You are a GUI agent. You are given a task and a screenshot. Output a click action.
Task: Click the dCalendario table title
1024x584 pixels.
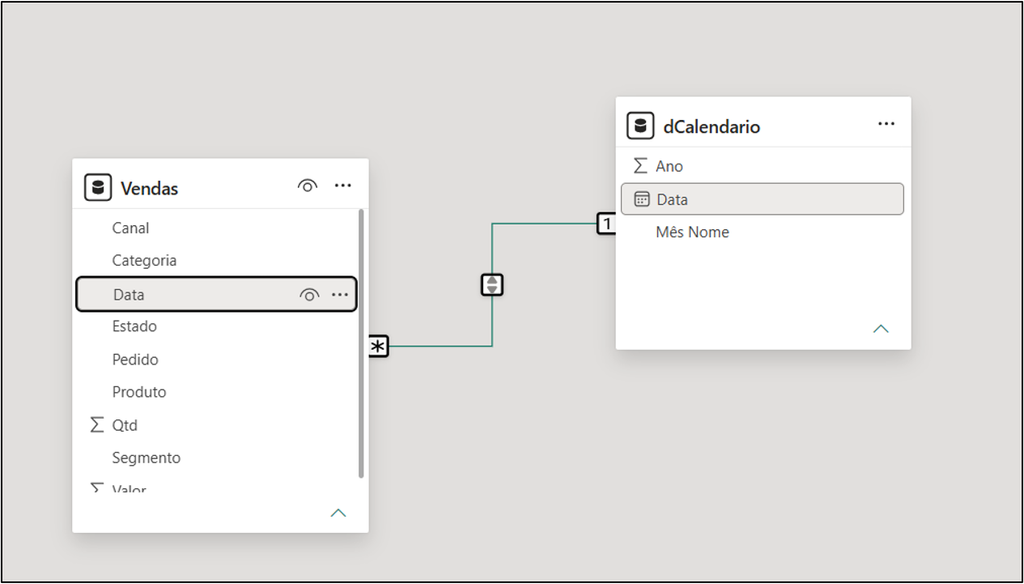(712, 127)
